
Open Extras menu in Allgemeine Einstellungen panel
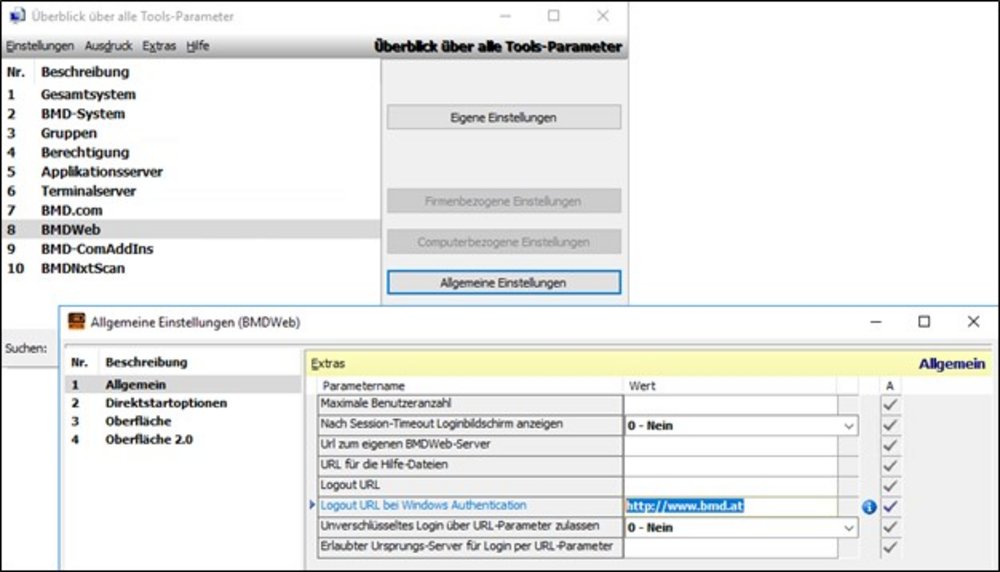[328, 363]
